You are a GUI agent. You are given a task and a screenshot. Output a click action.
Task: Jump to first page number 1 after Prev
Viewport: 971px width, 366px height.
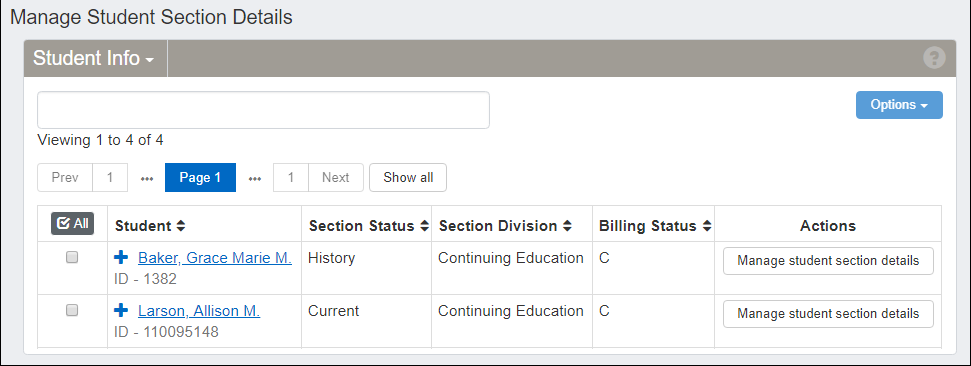[x=110, y=178]
